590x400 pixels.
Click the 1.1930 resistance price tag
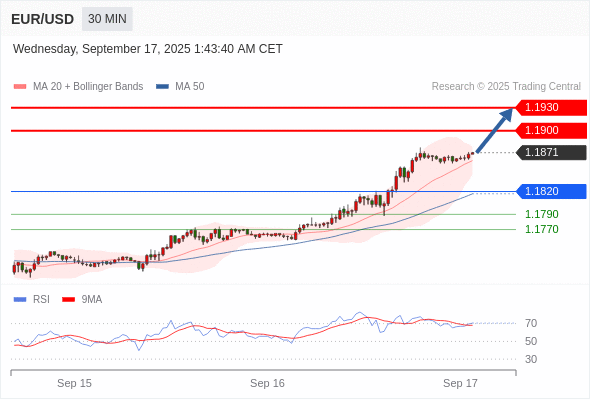pos(551,108)
